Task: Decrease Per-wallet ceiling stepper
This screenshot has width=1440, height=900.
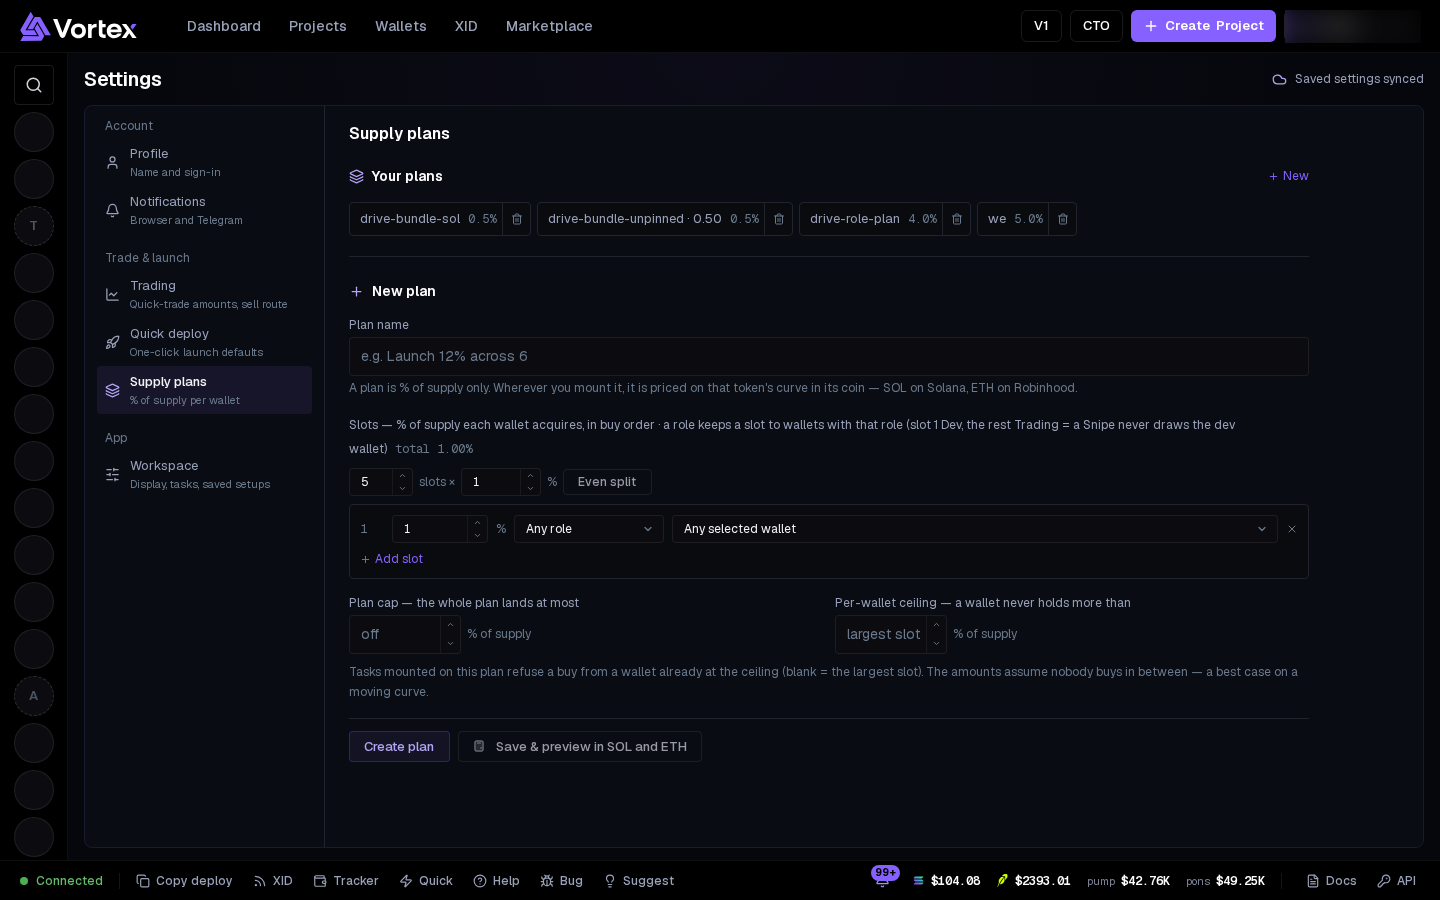Action: tap(937, 644)
